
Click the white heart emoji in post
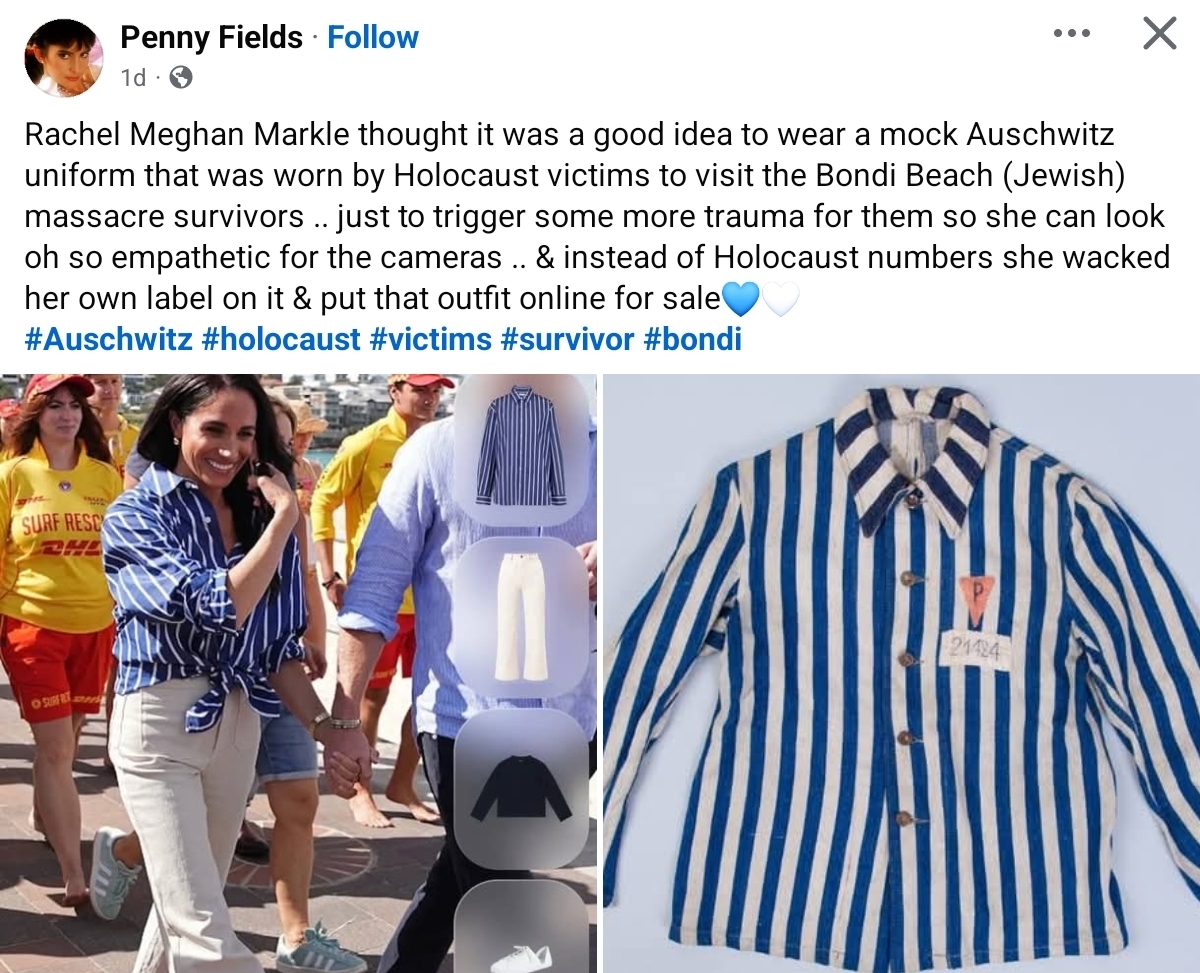pos(781,299)
